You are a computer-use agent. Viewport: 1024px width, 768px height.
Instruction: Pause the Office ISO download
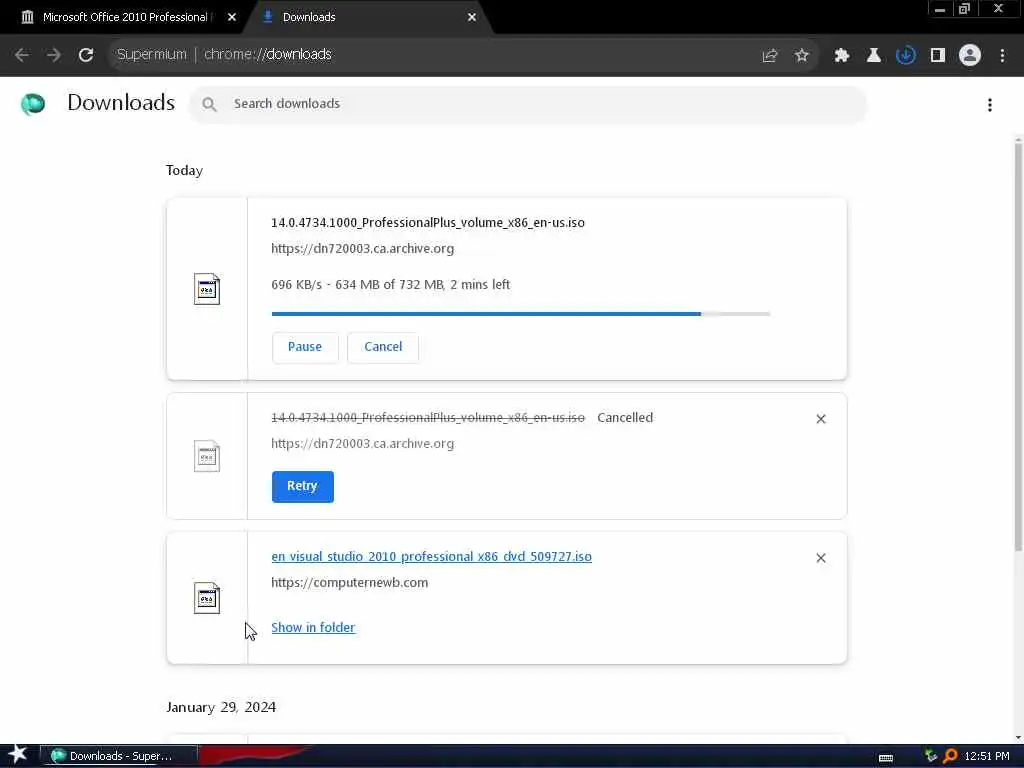point(305,347)
